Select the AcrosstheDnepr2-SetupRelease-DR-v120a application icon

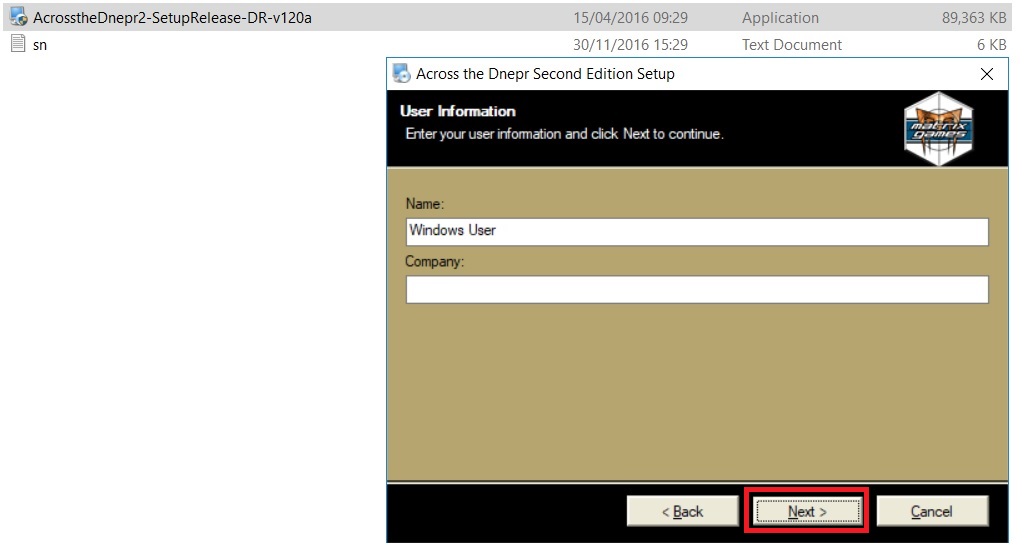18,17
